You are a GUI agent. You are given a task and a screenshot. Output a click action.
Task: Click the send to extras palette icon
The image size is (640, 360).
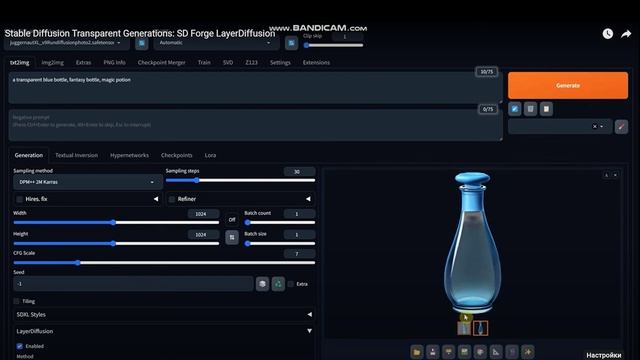click(x=480, y=352)
